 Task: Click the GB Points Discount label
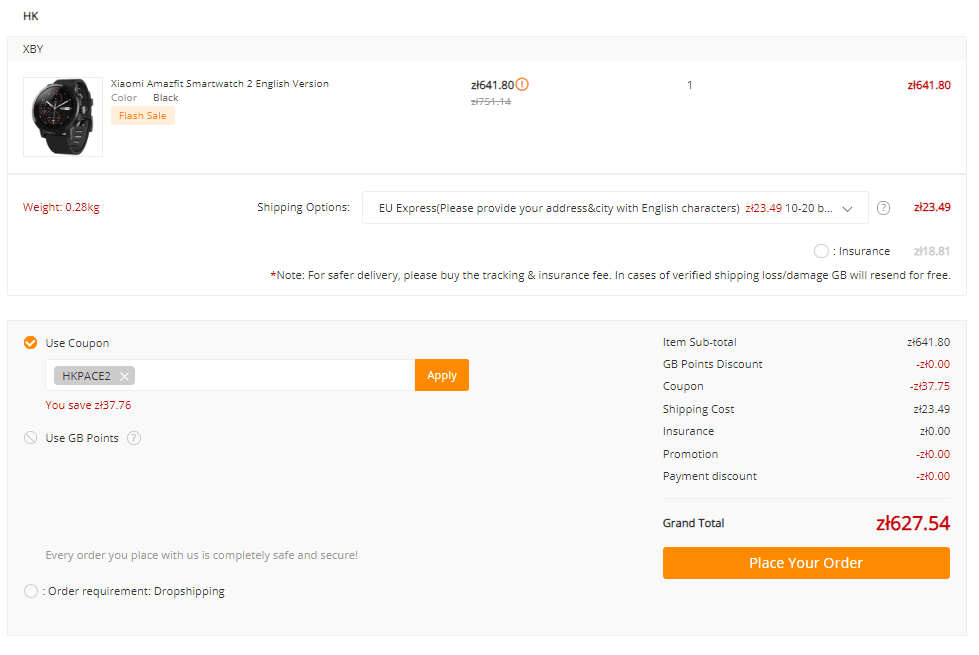click(712, 364)
